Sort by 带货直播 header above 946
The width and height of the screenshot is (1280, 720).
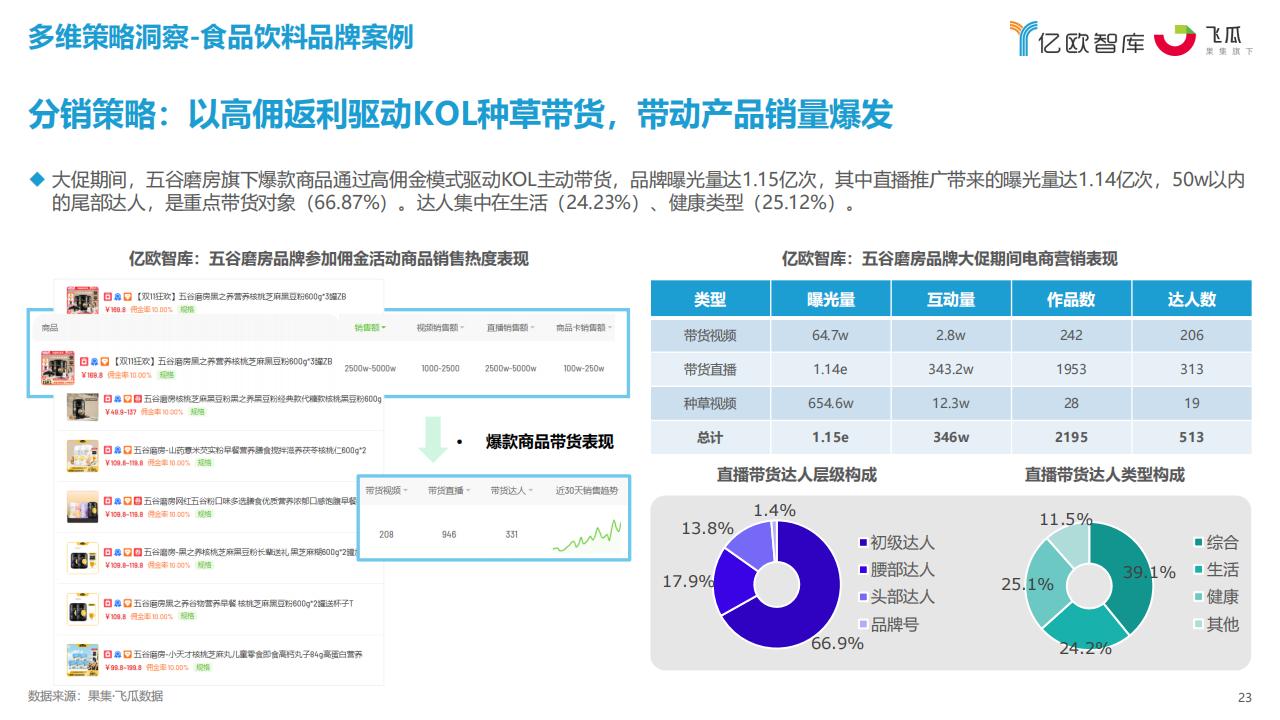449,491
